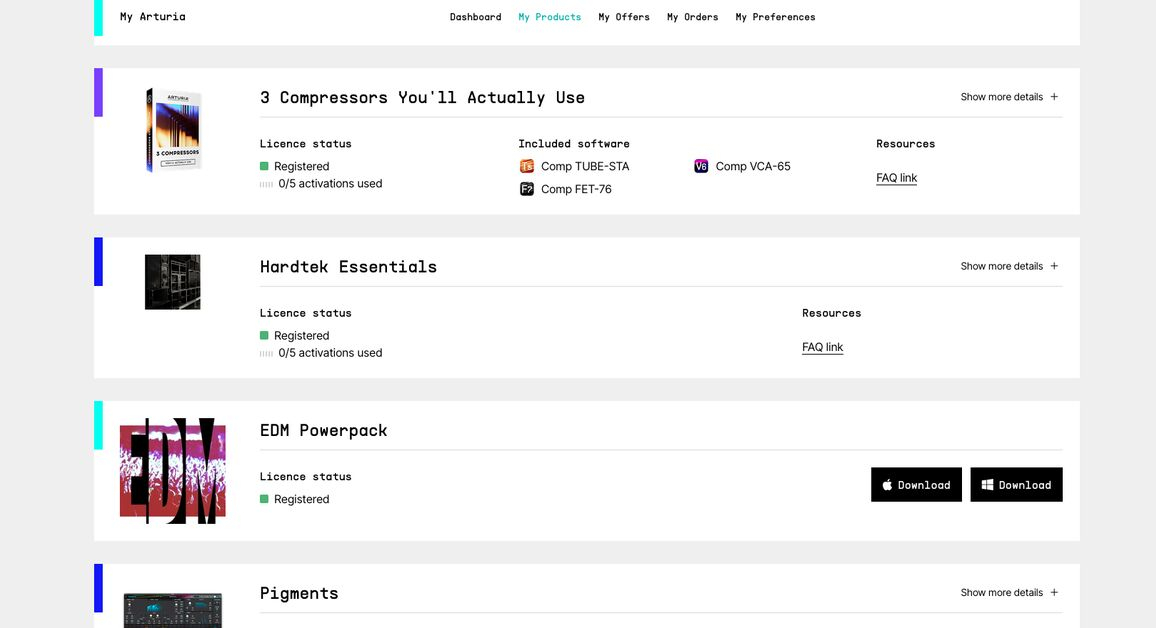Open FAQ link for 3 Compressors
This screenshot has width=1156, height=628.
coord(896,178)
